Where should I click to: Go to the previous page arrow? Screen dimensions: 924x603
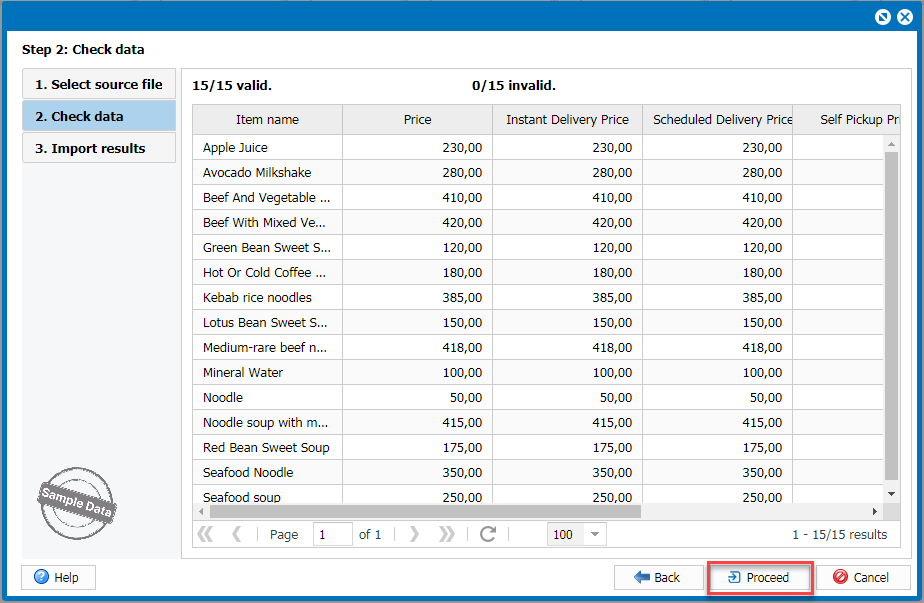click(x=237, y=534)
